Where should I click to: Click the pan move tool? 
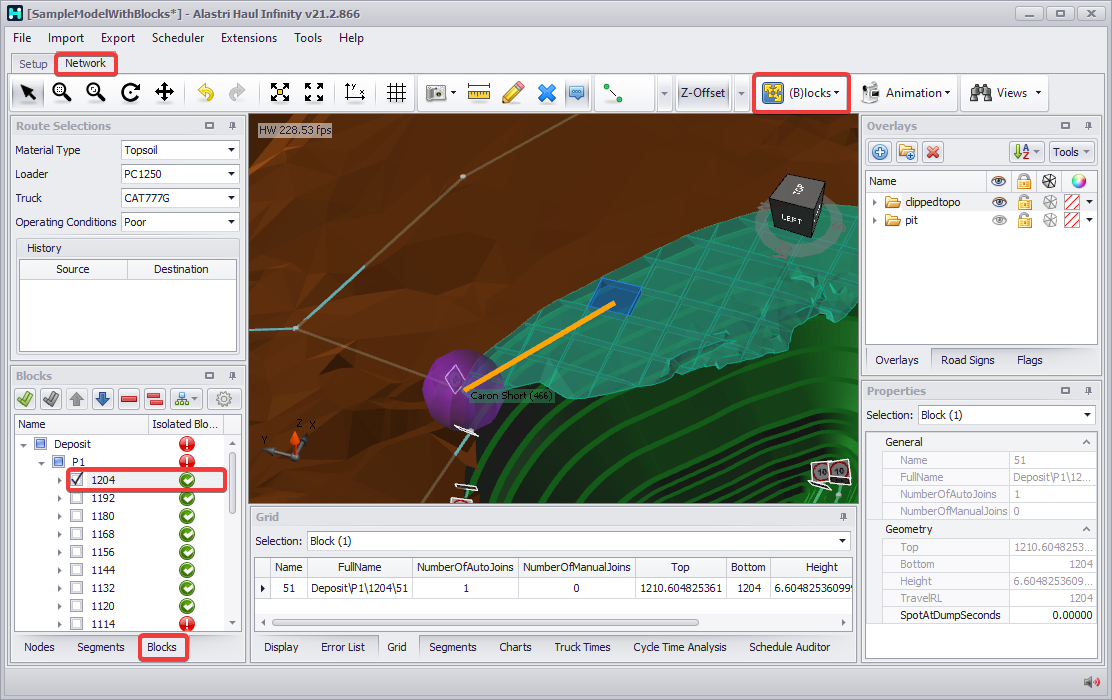point(164,93)
